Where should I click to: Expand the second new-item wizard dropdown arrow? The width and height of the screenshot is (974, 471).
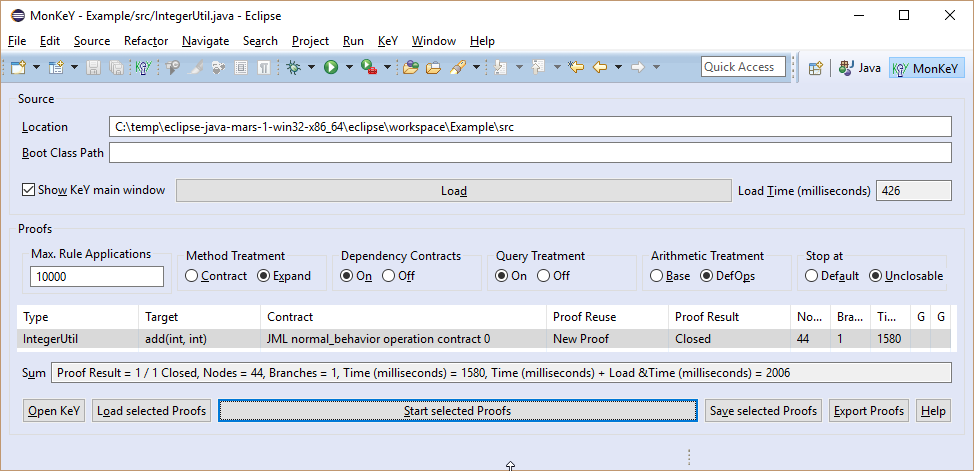tap(74, 67)
